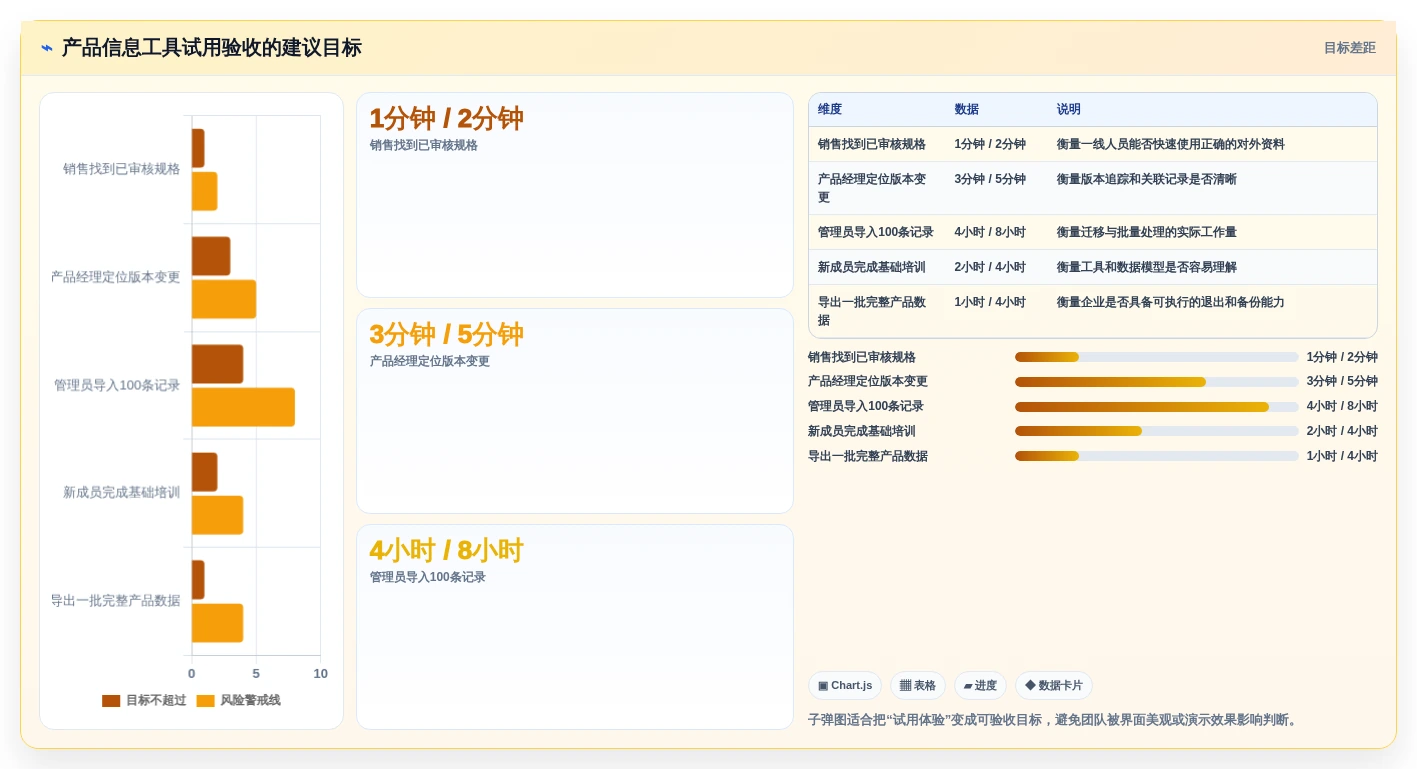Toggle the 风险警戒线 legend swatch
The width and height of the screenshot is (1417, 769).
coord(205,701)
